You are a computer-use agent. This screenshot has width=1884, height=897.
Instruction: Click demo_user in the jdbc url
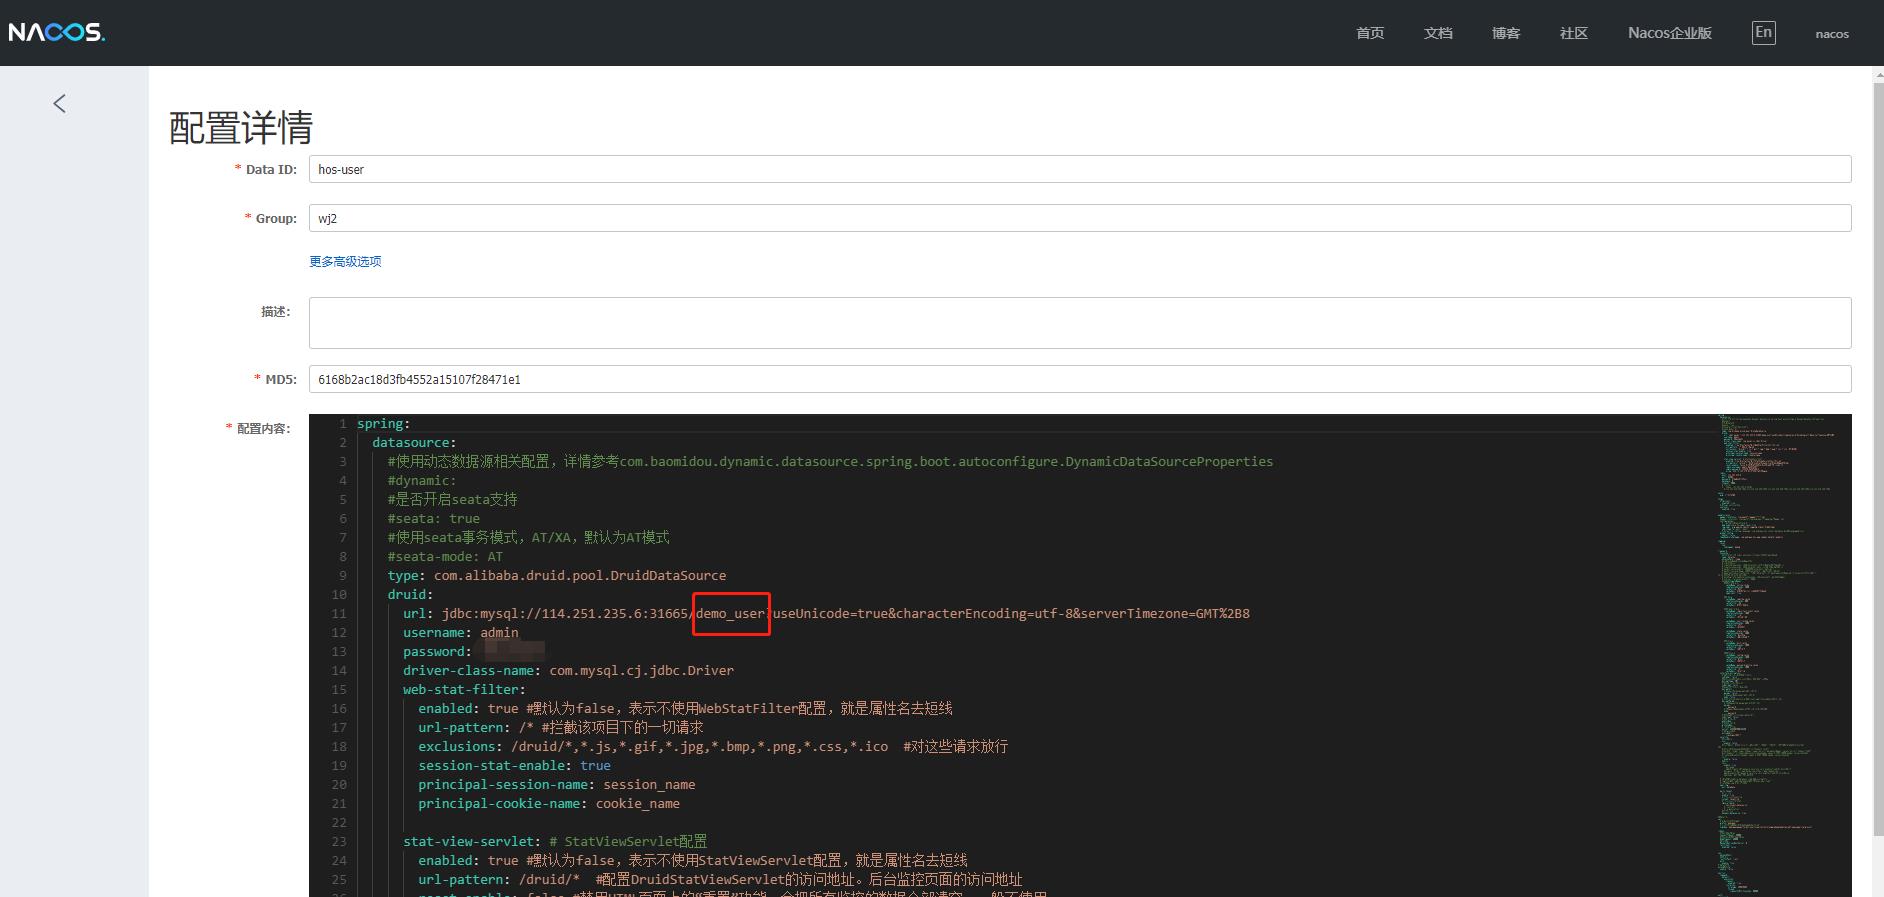pyautogui.click(x=730, y=614)
